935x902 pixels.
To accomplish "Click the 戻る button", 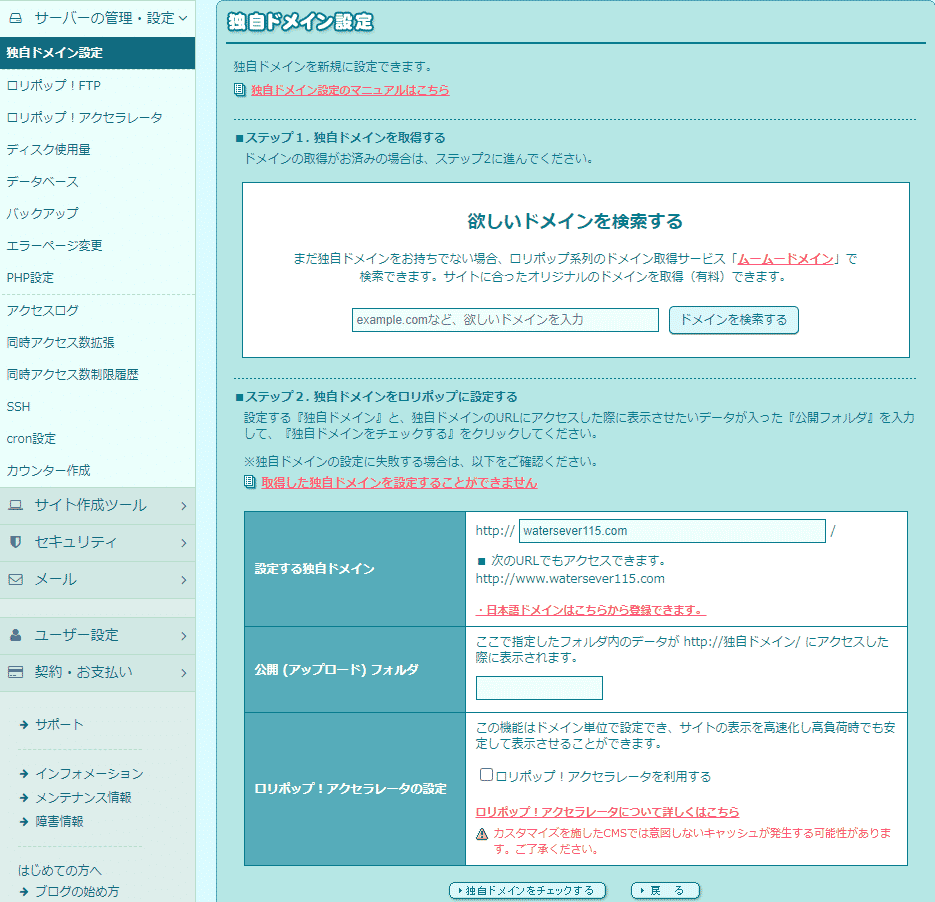I will pos(665,891).
